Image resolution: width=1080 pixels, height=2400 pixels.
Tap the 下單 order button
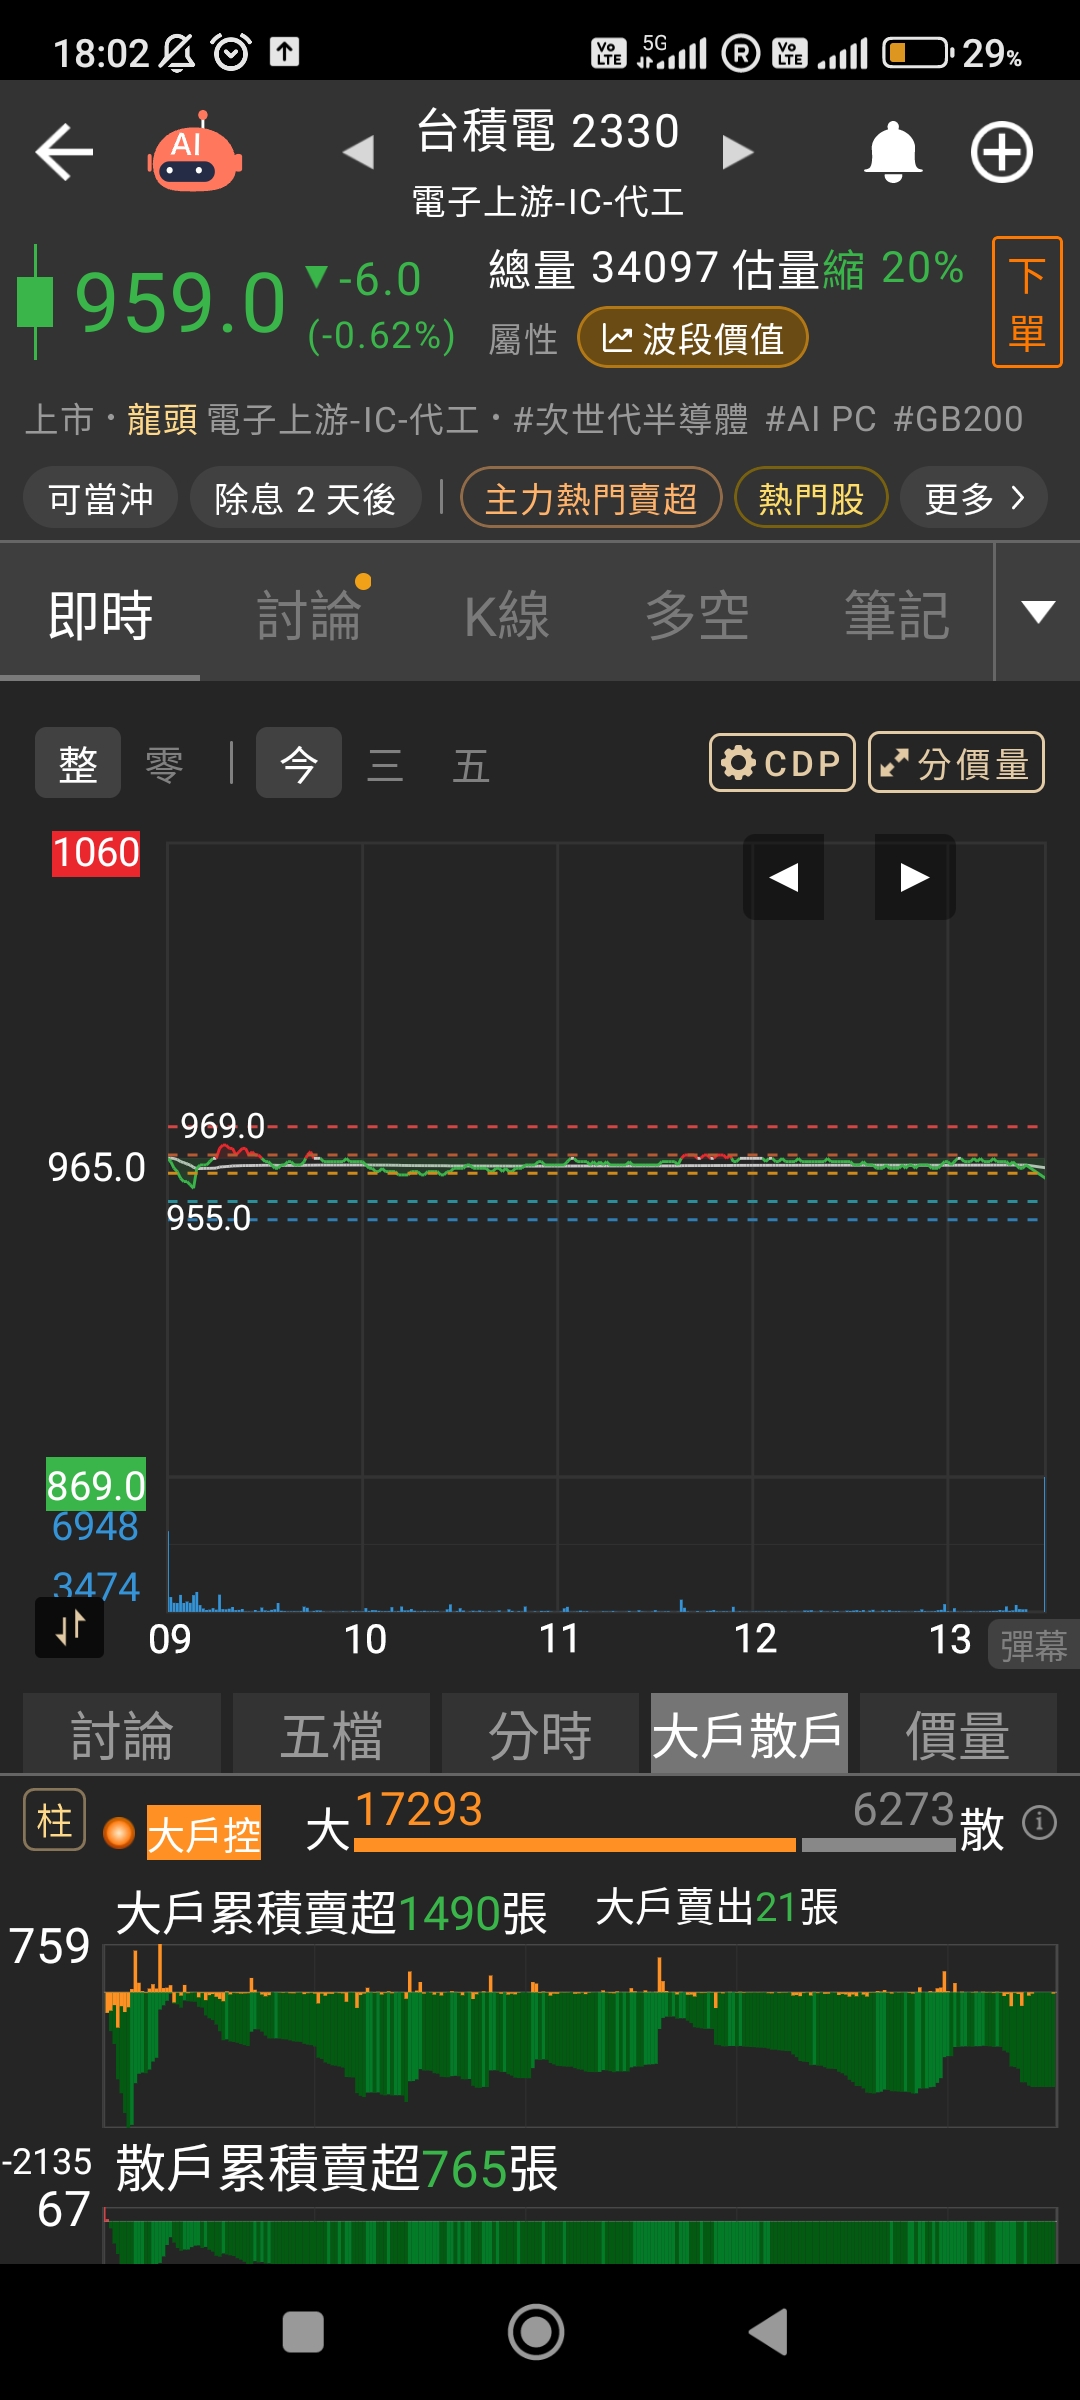pyautogui.click(x=1027, y=302)
